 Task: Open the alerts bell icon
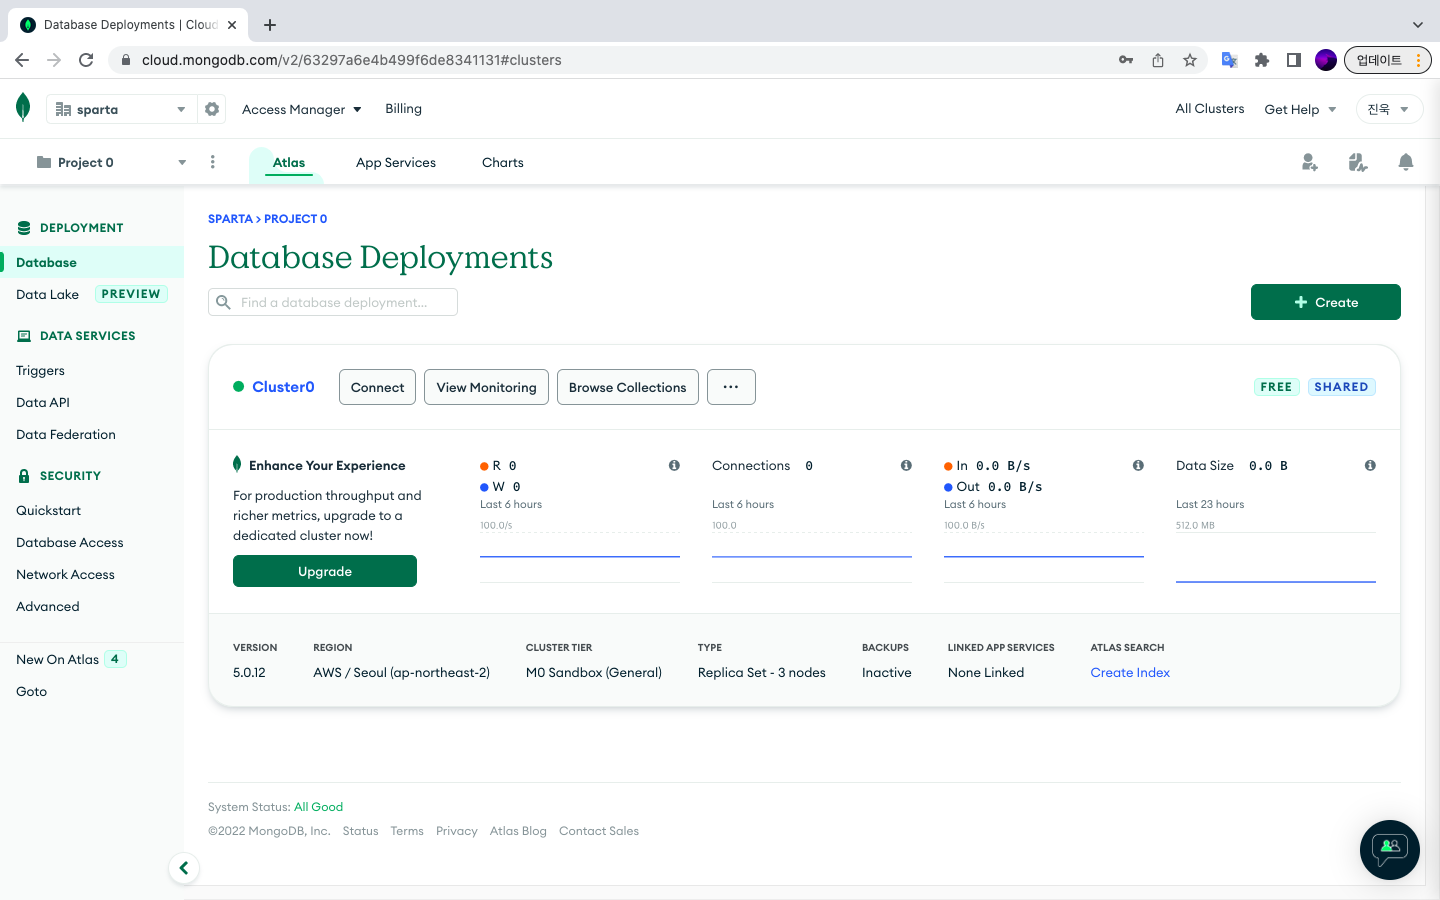click(1406, 162)
